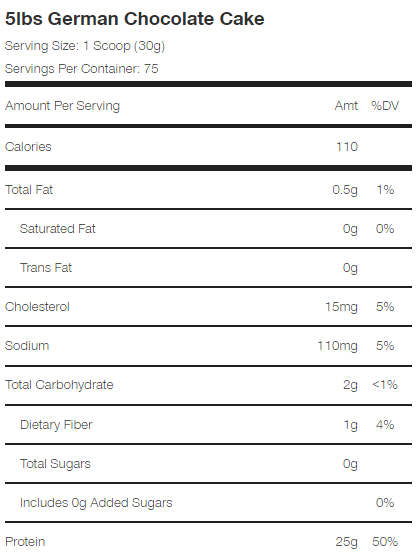Click Includes 0g Added Sugars text
The height and width of the screenshot is (556, 416).
[x=96, y=503]
